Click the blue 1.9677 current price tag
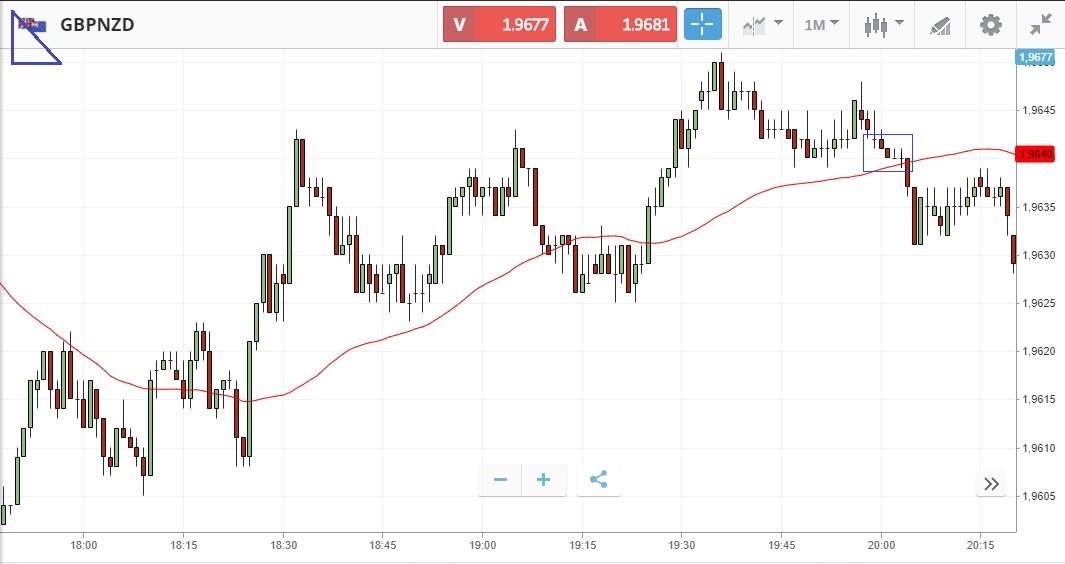Screen dimensions: 1065x564 (1034, 58)
